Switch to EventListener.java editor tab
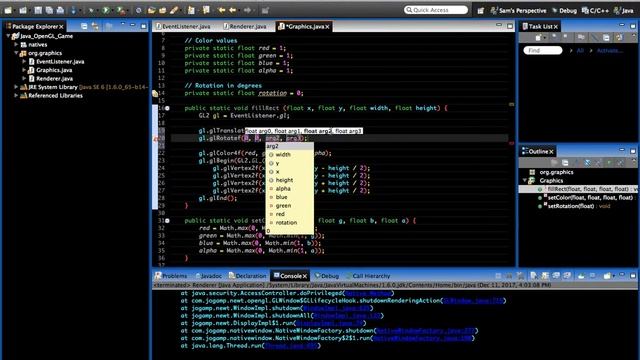The height and width of the screenshot is (360, 640). (183, 26)
